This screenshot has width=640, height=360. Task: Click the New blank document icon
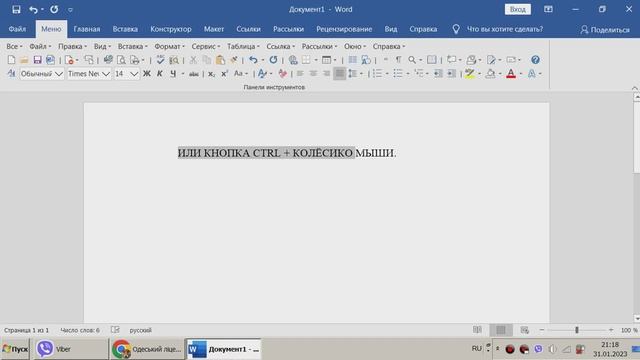tap(11, 60)
